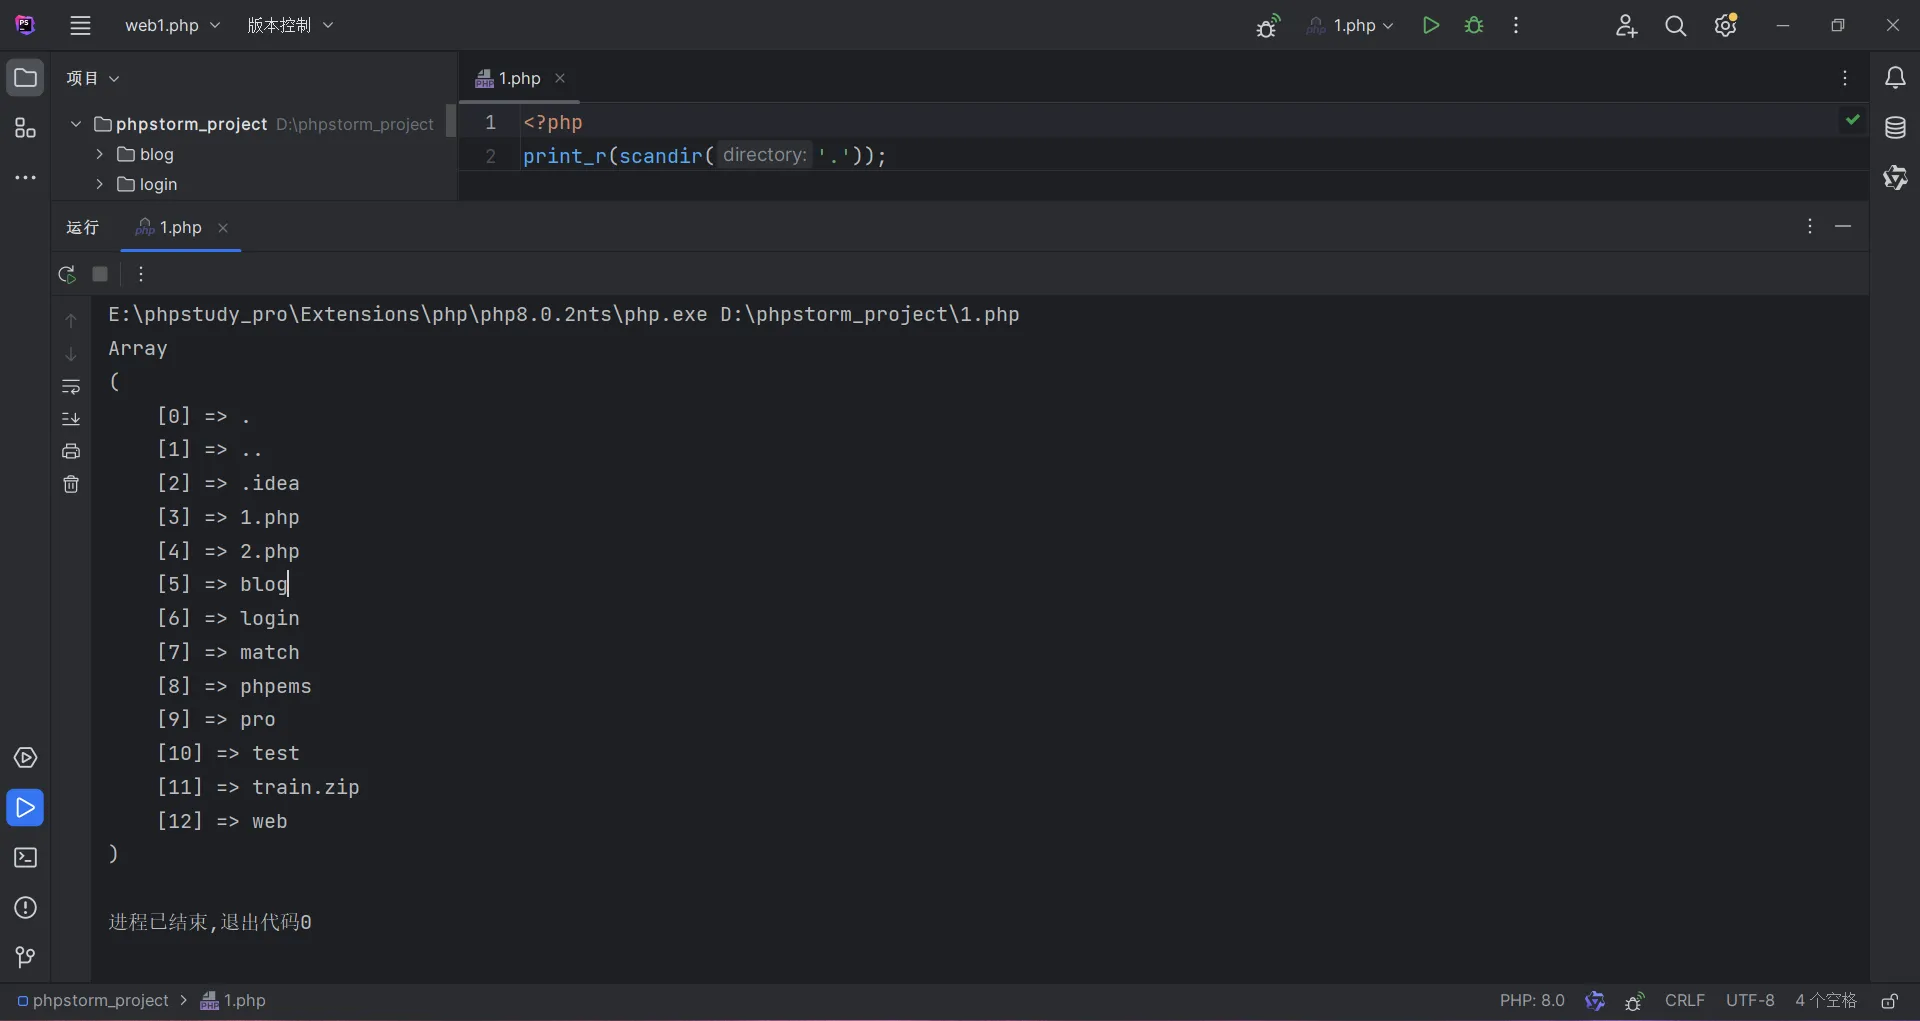
Task: Change UTF-8 file encoding
Action: (1750, 1001)
